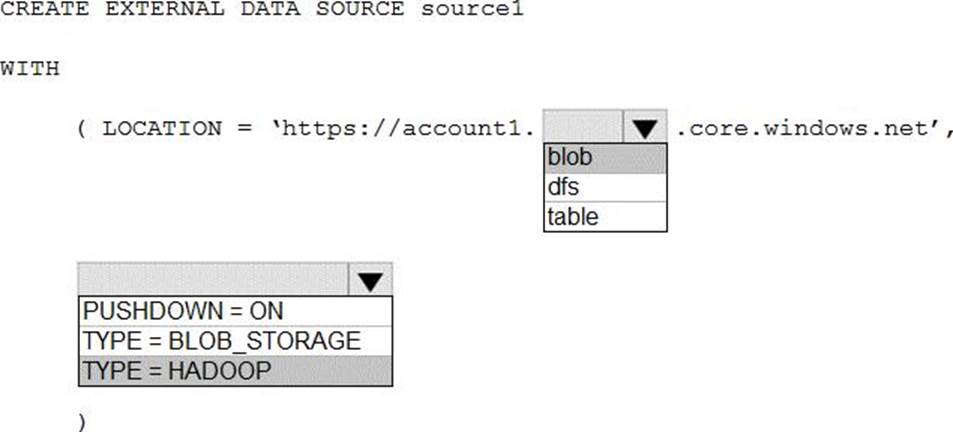
Task: Pick the table option
Action: click(x=604, y=216)
